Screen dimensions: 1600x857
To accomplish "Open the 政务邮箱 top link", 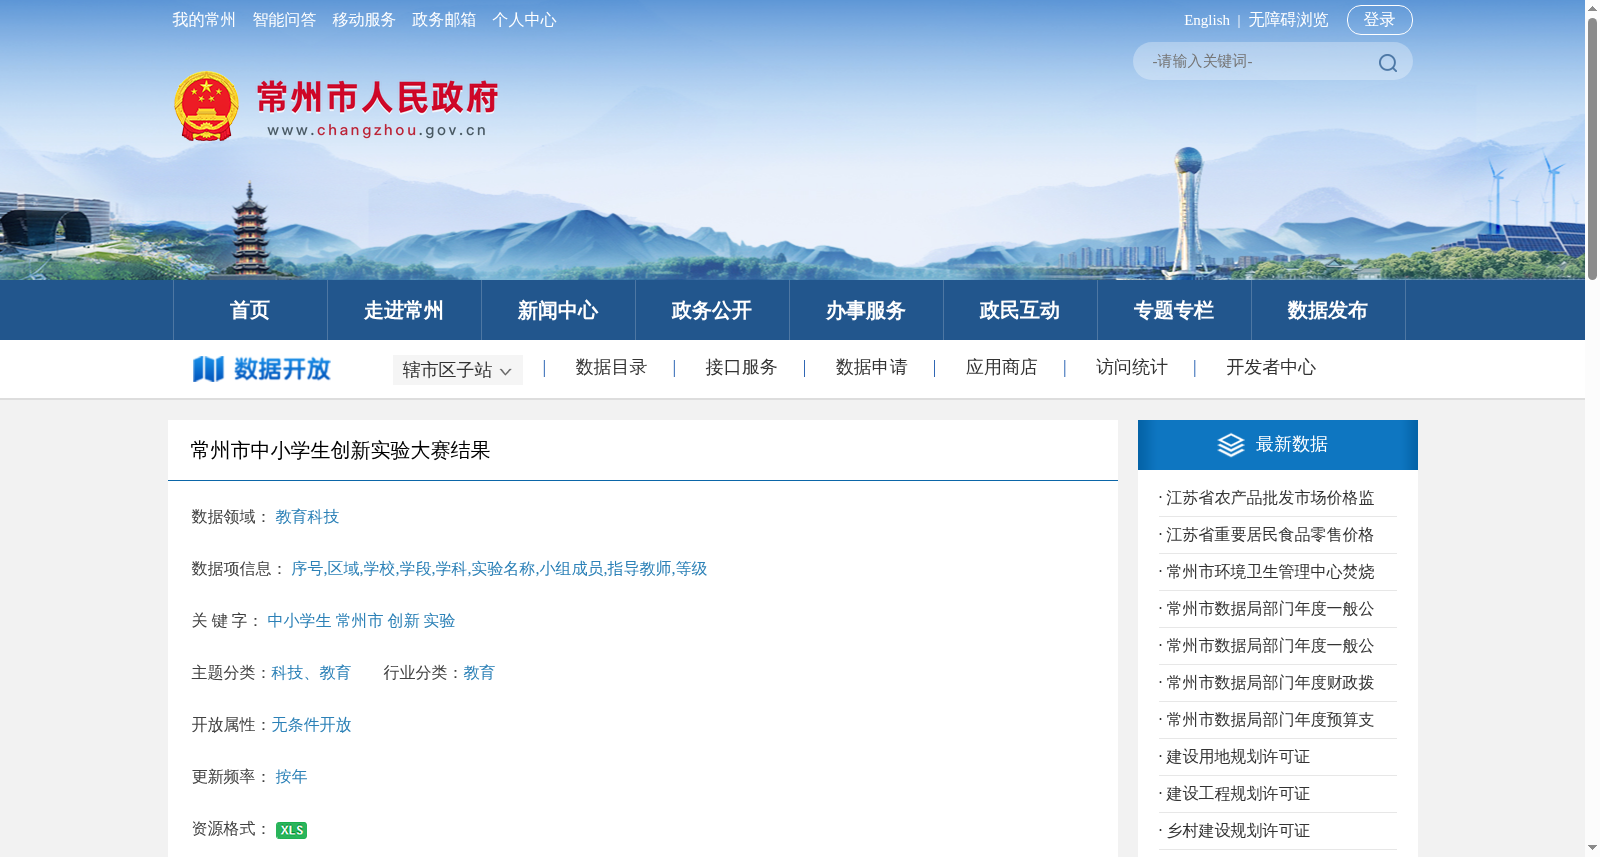I will tap(444, 20).
